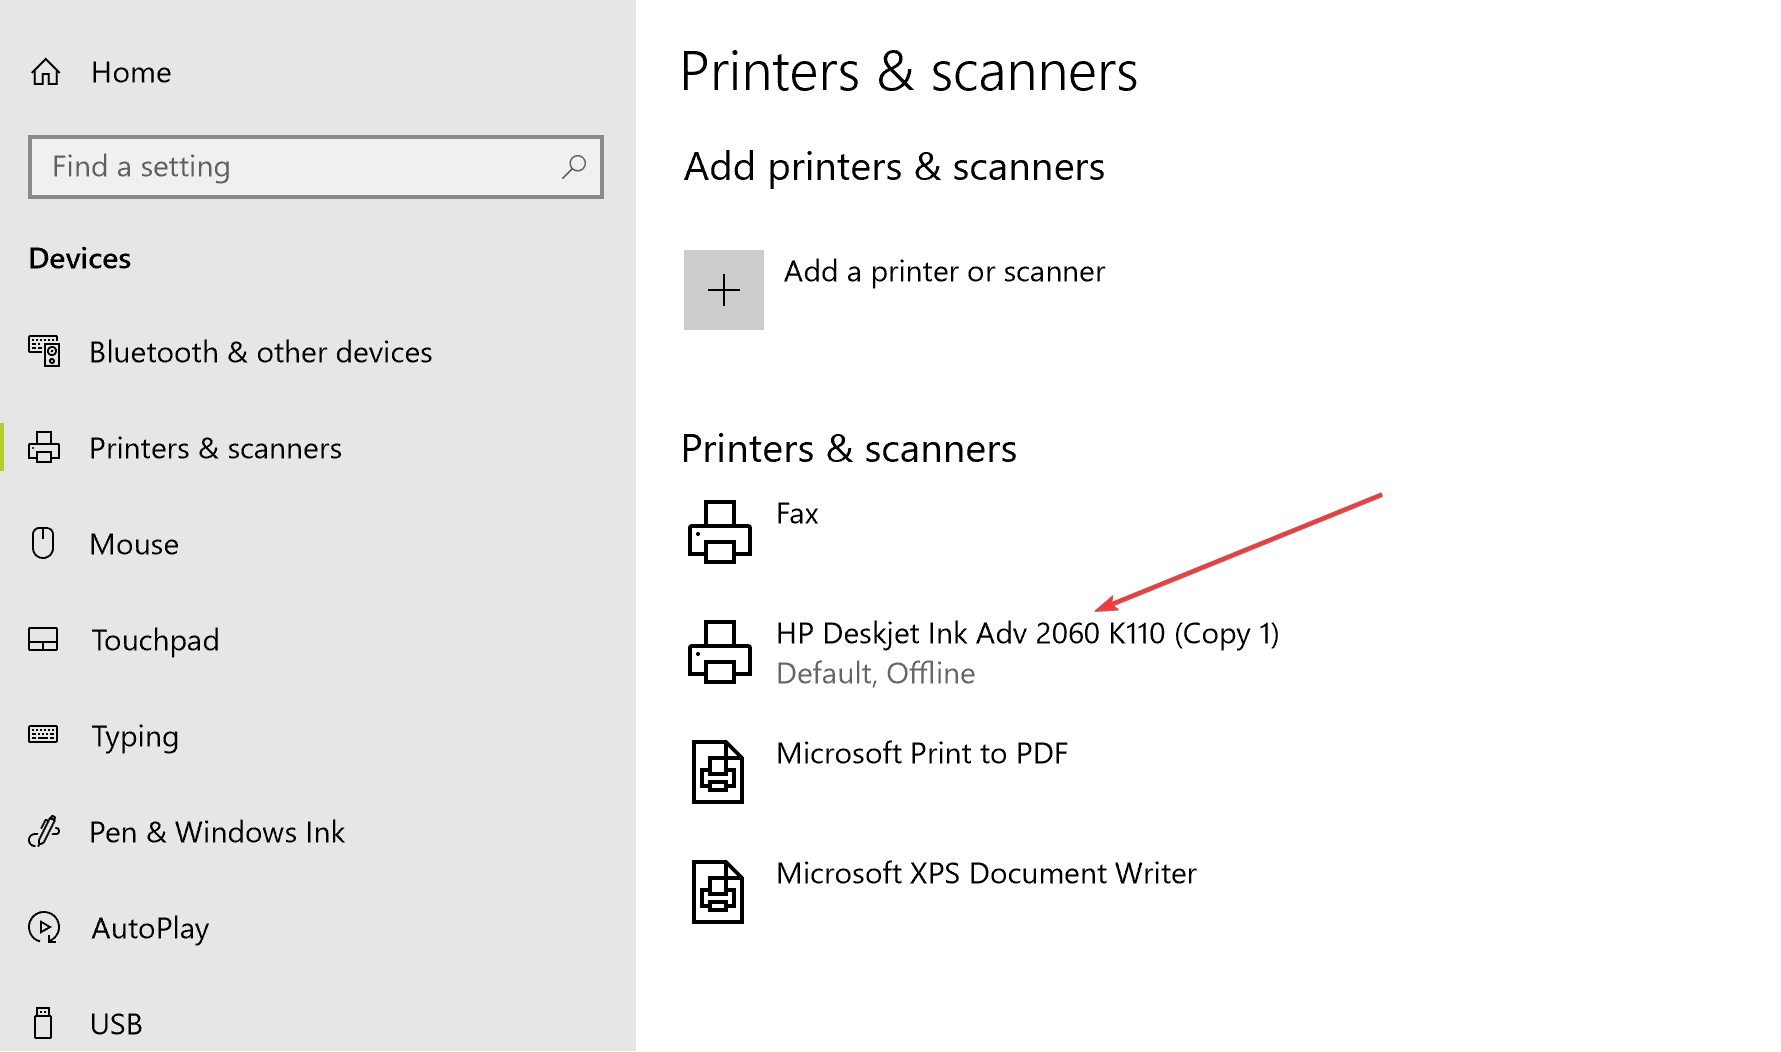Open the USB settings page
Image resolution: width=1781 pixels, height=1052 pixels.
point(116,1024)
